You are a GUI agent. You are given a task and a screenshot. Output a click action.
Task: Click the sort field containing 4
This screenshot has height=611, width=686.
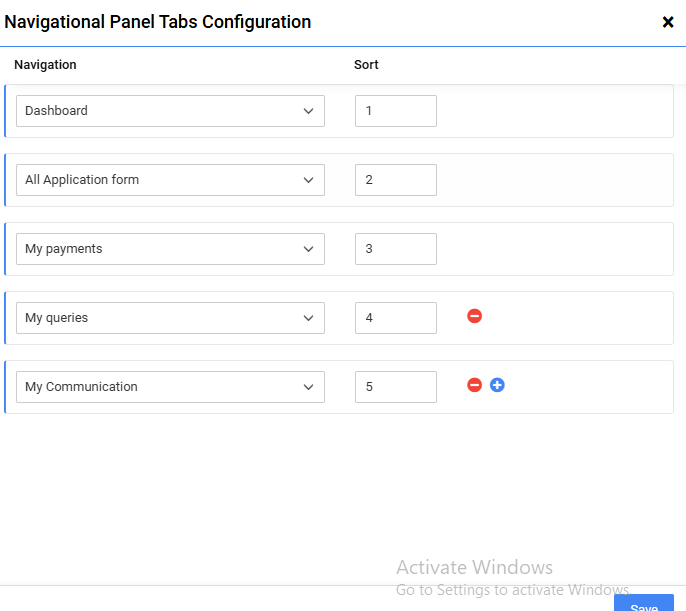396,318
